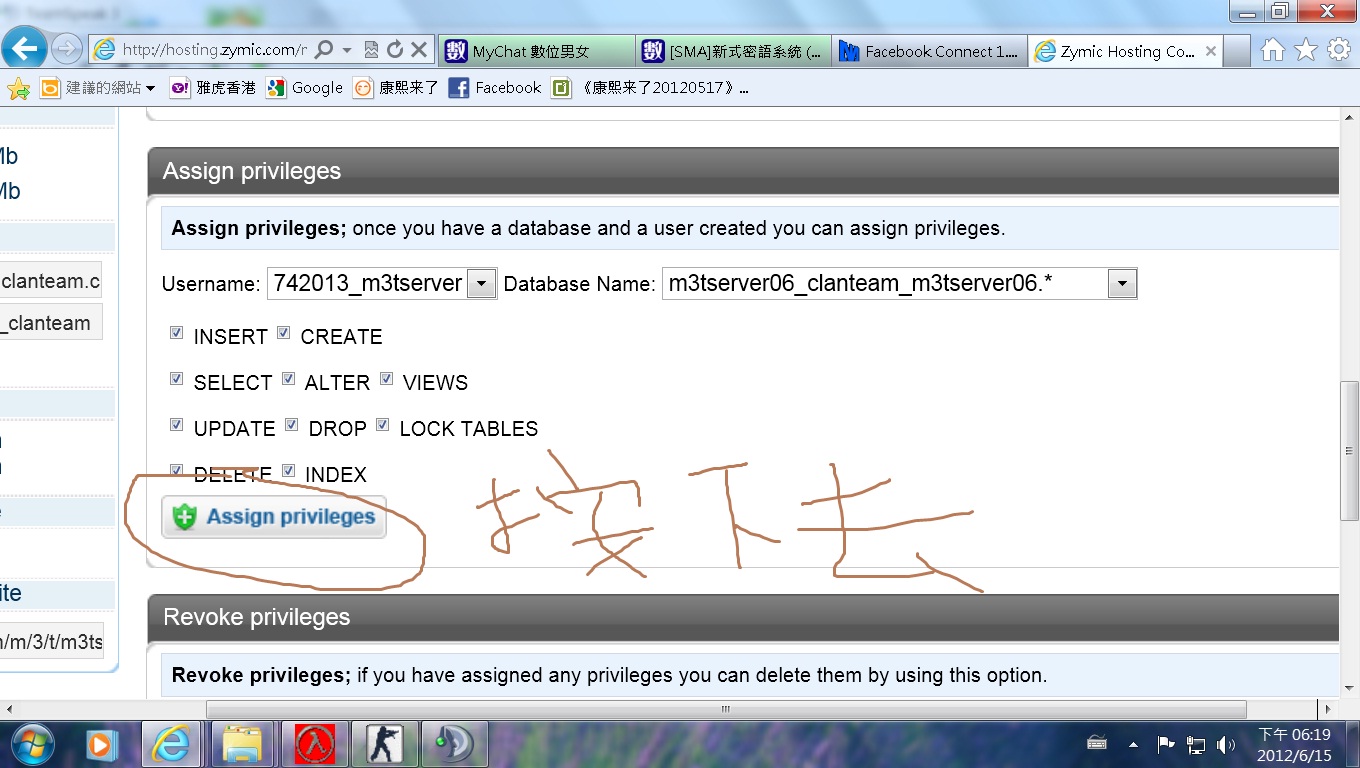Click the Internet Explorer taskbar icon
Viewport: 1360px width, 768px height.
pyautogui.click(x=171, y=744)
